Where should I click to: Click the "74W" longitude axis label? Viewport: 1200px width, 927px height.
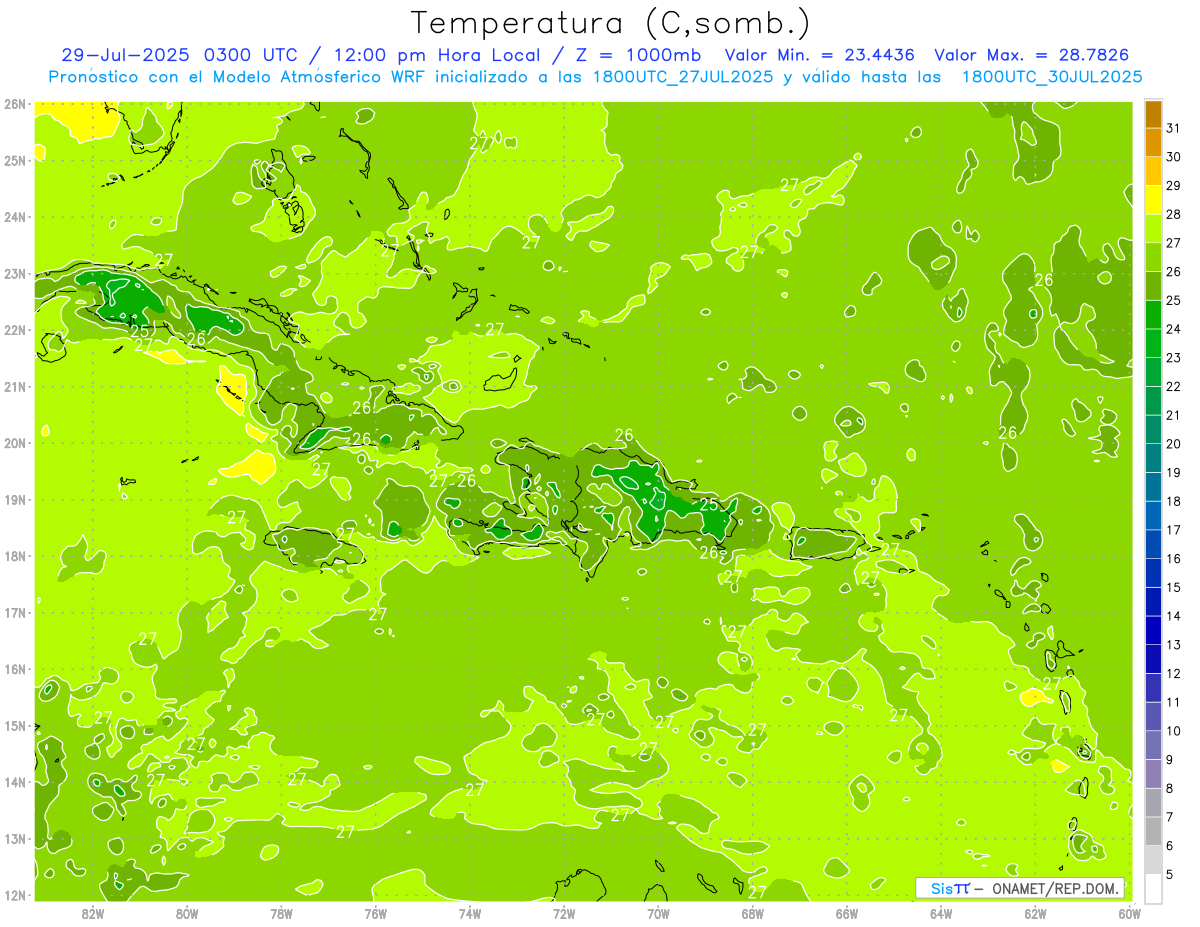pos(470,914)
